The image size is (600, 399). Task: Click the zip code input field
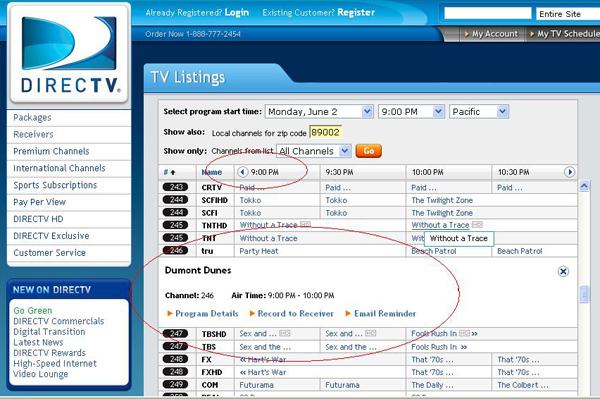pyautogui.click(x=325, y=132)
